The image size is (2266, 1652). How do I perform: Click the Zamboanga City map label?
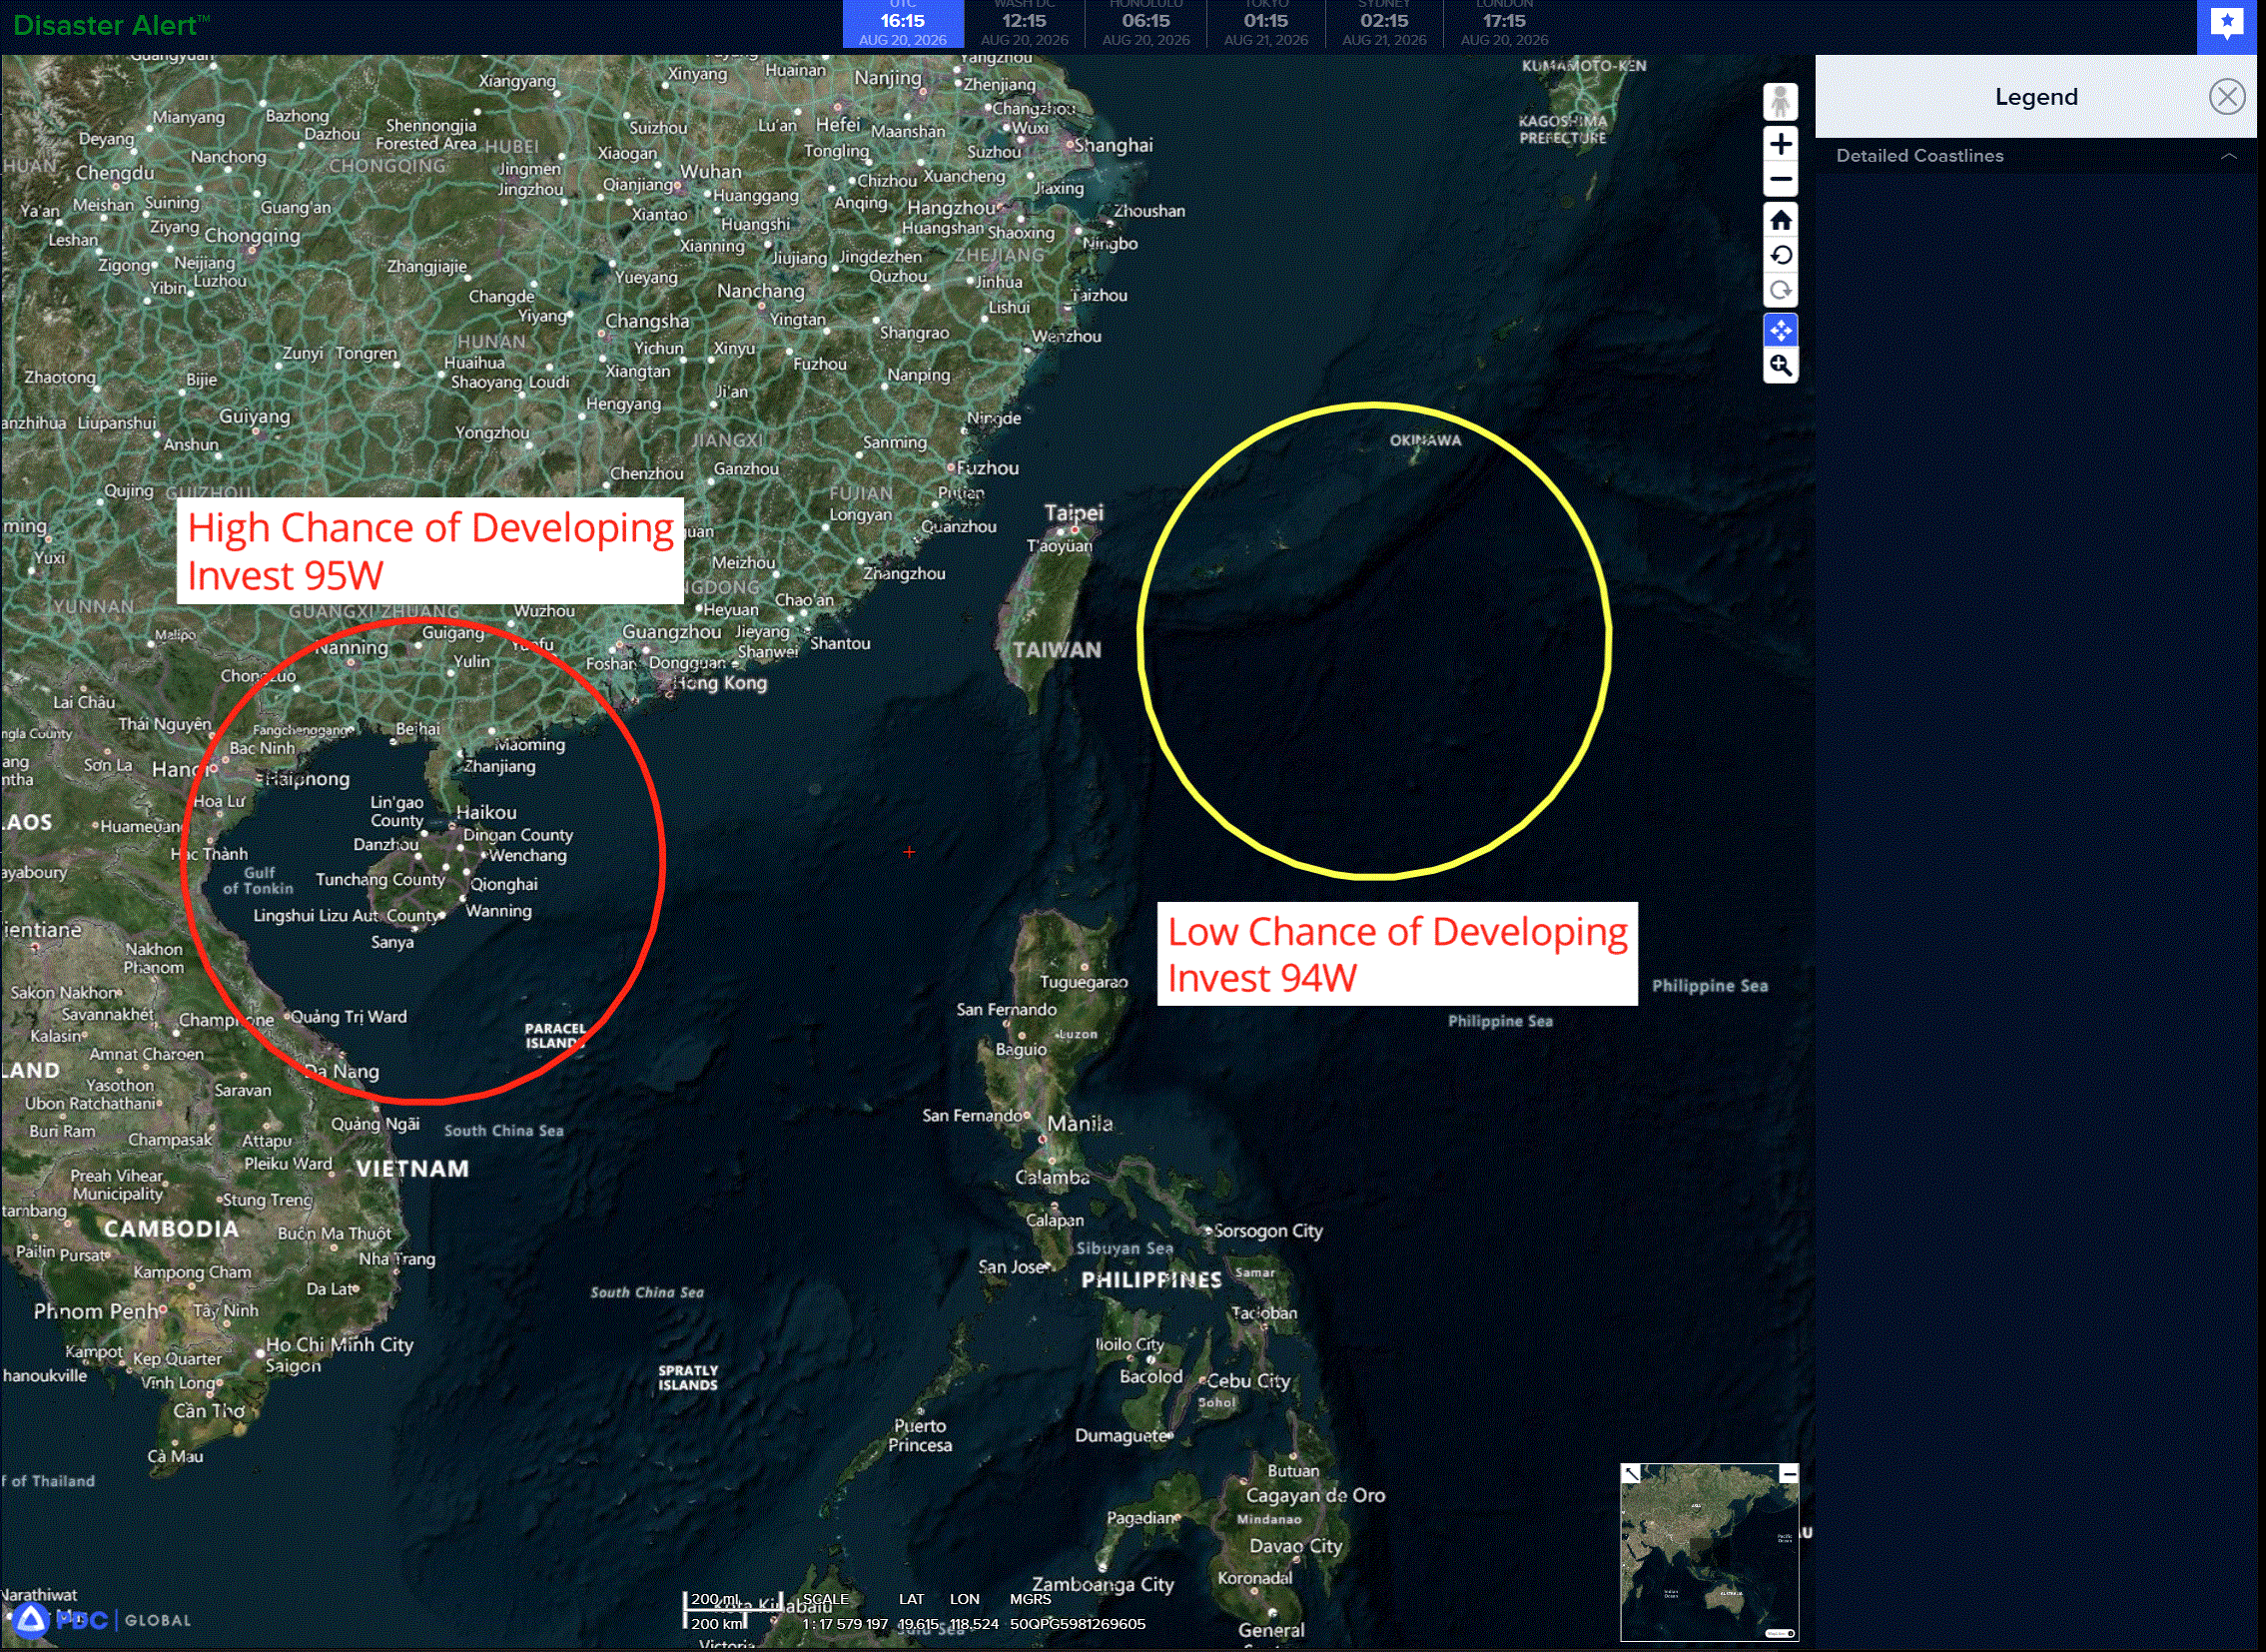pos(1103,1584)
